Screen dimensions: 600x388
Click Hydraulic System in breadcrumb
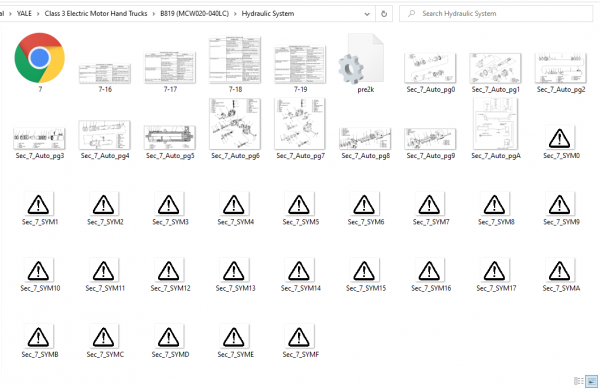(268, 13)
